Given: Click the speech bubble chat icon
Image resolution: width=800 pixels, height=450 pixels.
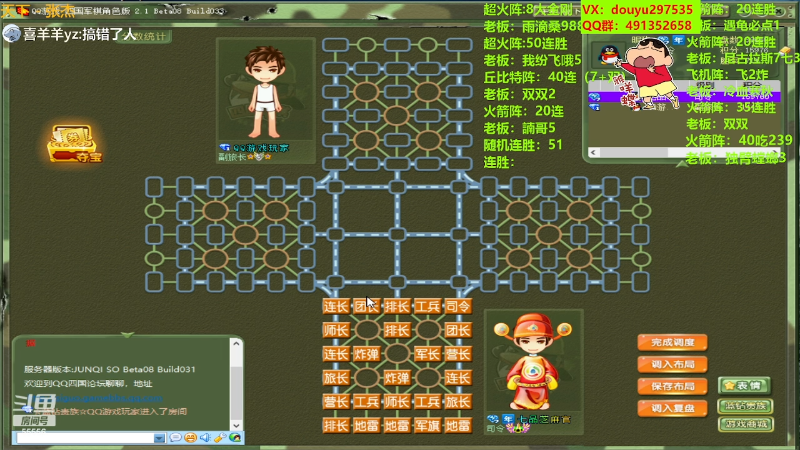Looking at the screenshot, I should click(x=175, y=438).
